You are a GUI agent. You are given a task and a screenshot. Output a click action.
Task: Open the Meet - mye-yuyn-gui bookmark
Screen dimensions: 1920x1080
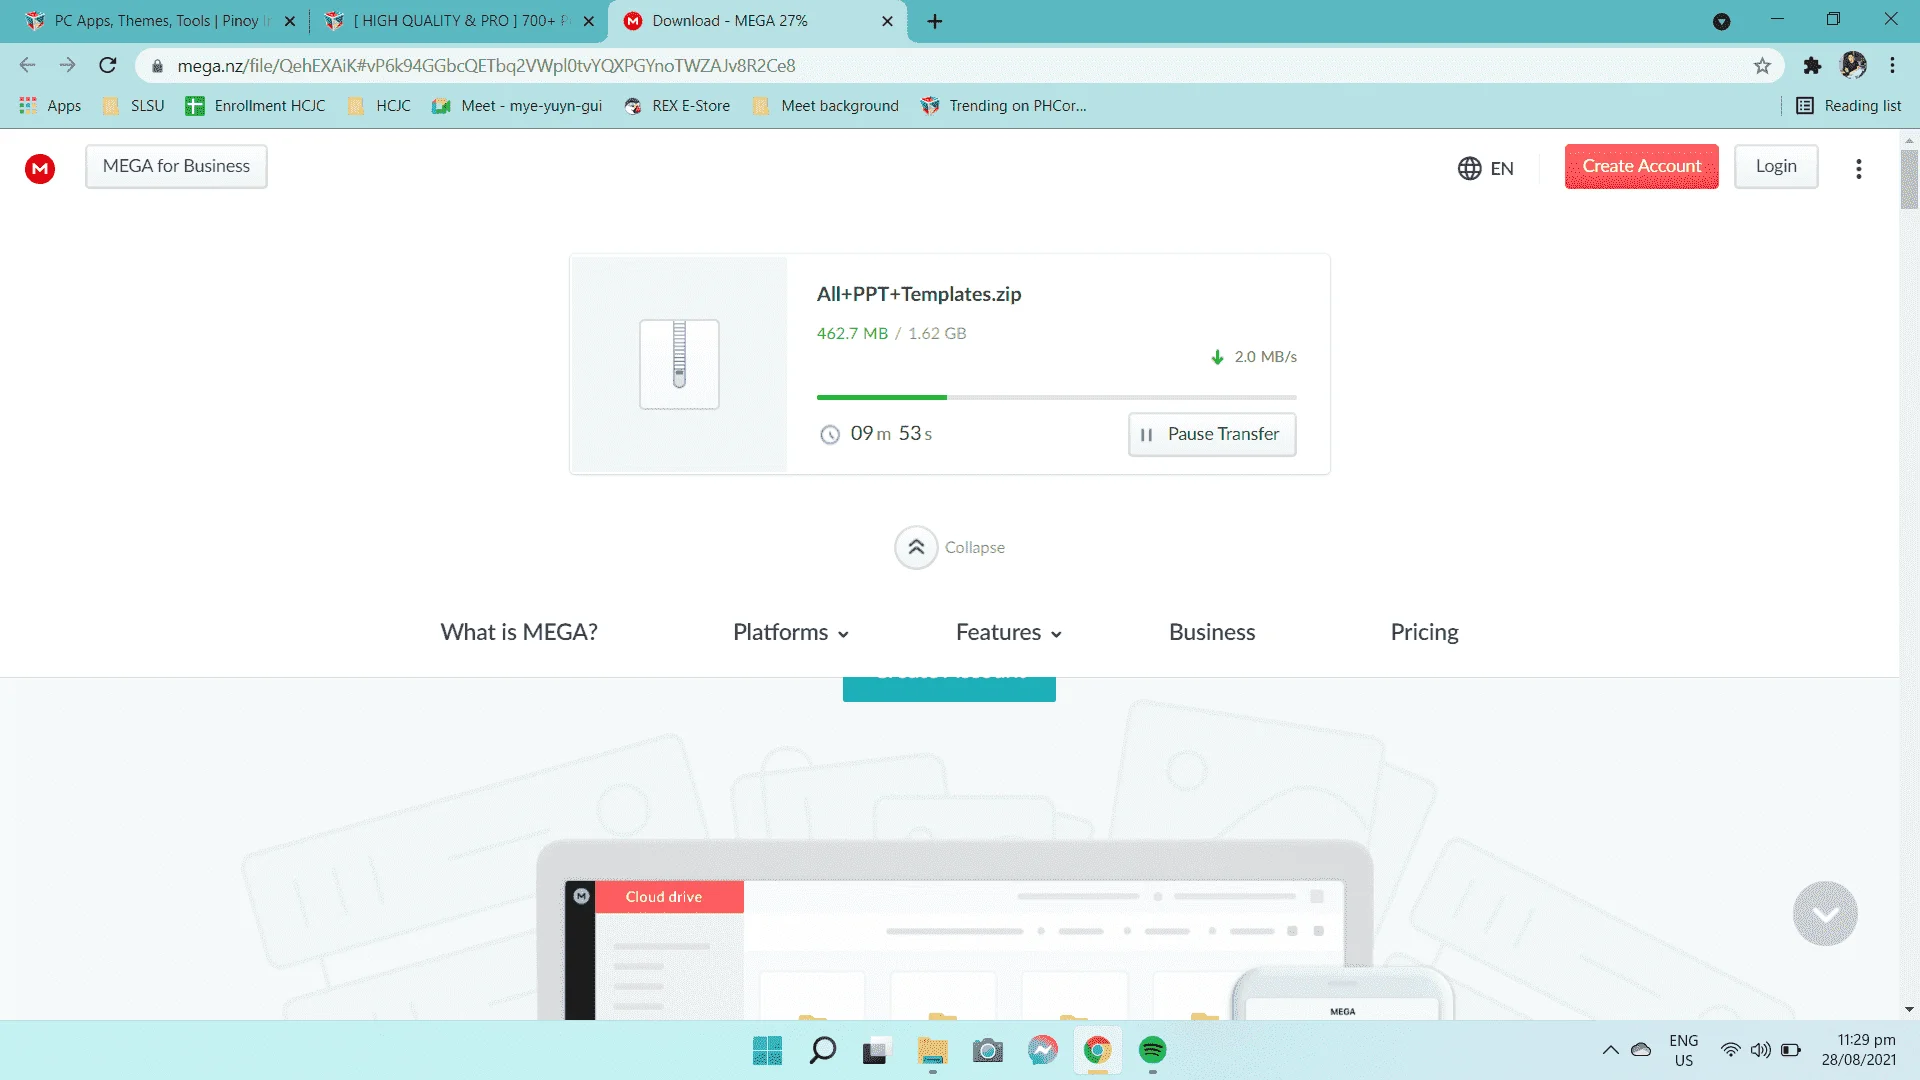coord(517,106)
